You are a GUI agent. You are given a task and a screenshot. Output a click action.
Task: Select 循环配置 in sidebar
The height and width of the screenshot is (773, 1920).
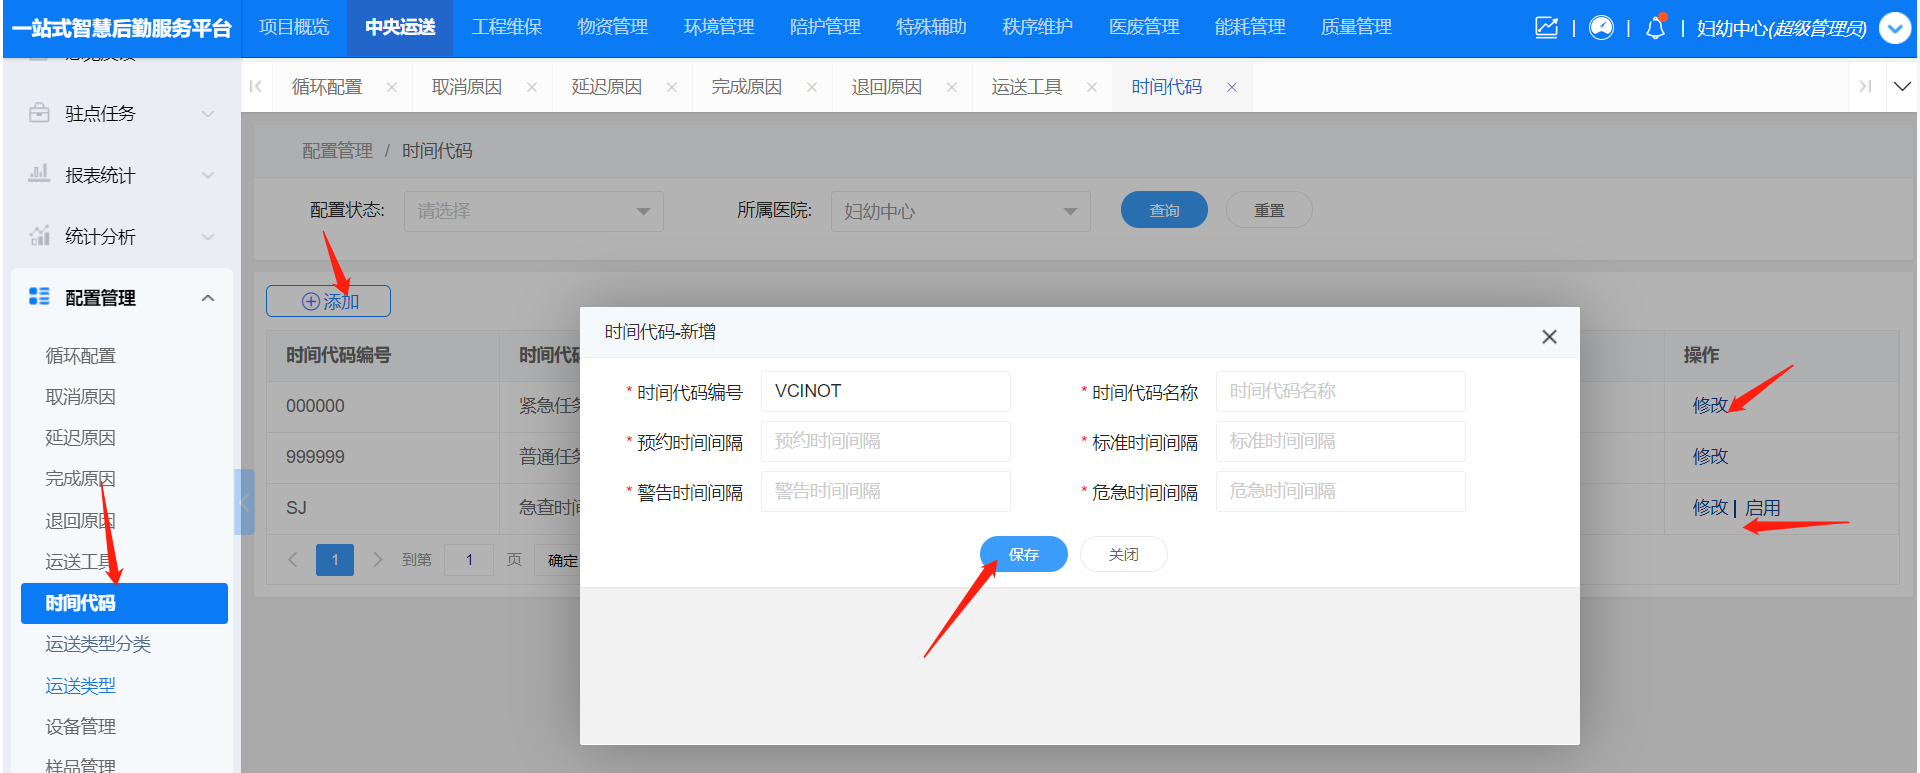coord(81,356)
